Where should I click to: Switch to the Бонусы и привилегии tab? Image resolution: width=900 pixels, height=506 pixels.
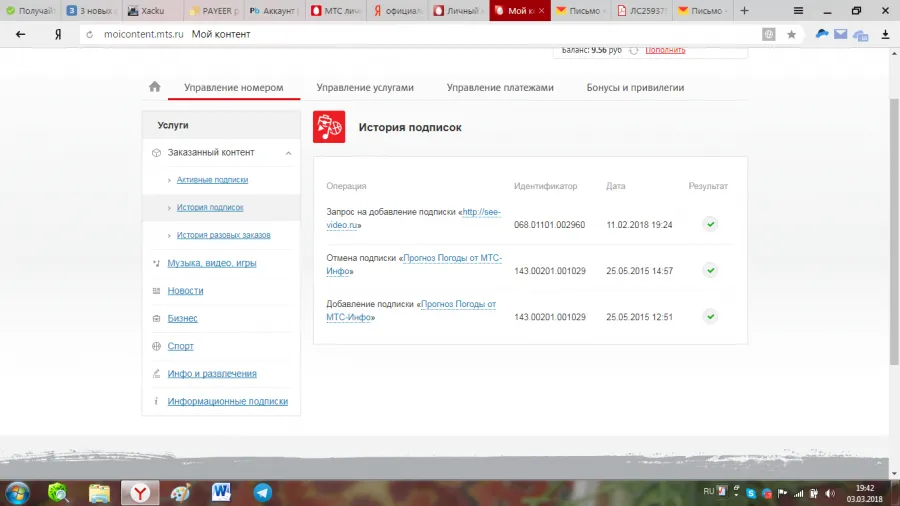pos(635,88)
